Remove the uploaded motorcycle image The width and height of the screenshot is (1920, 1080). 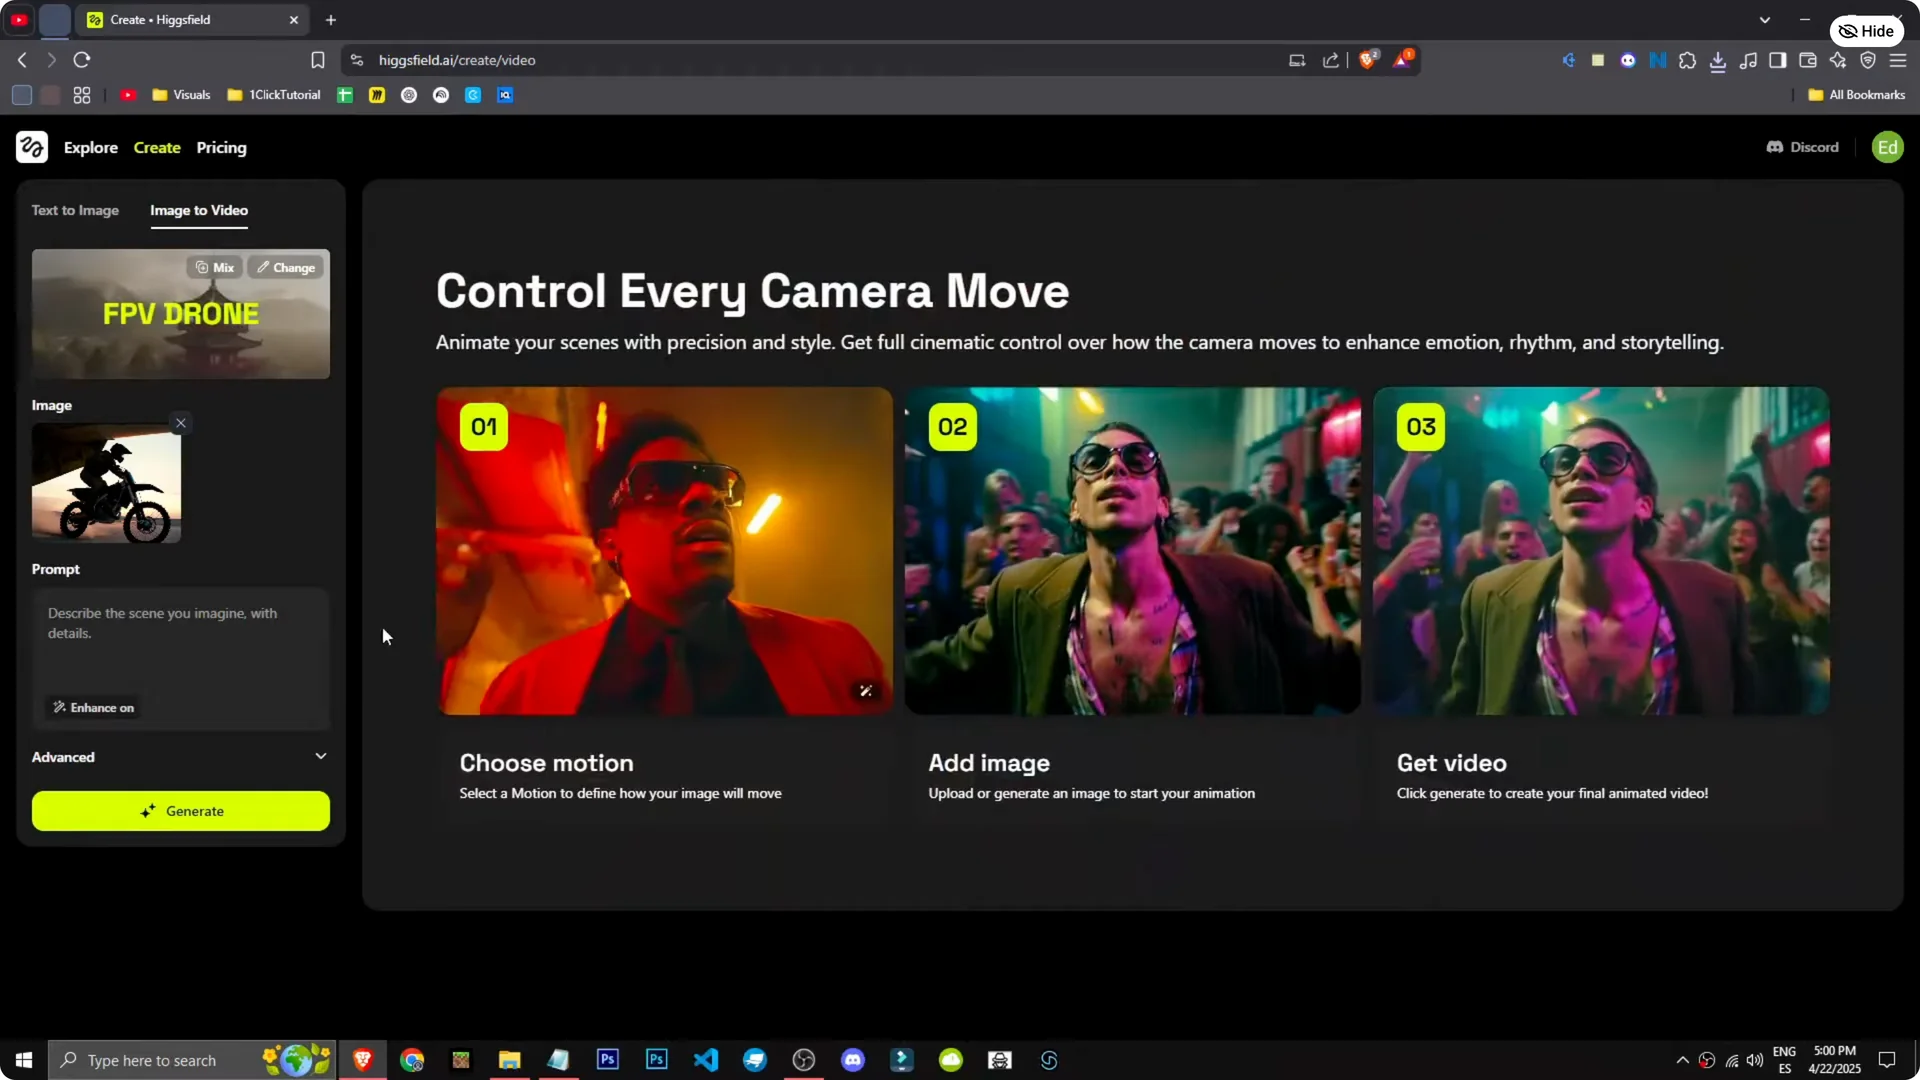(x=181, y=423)
